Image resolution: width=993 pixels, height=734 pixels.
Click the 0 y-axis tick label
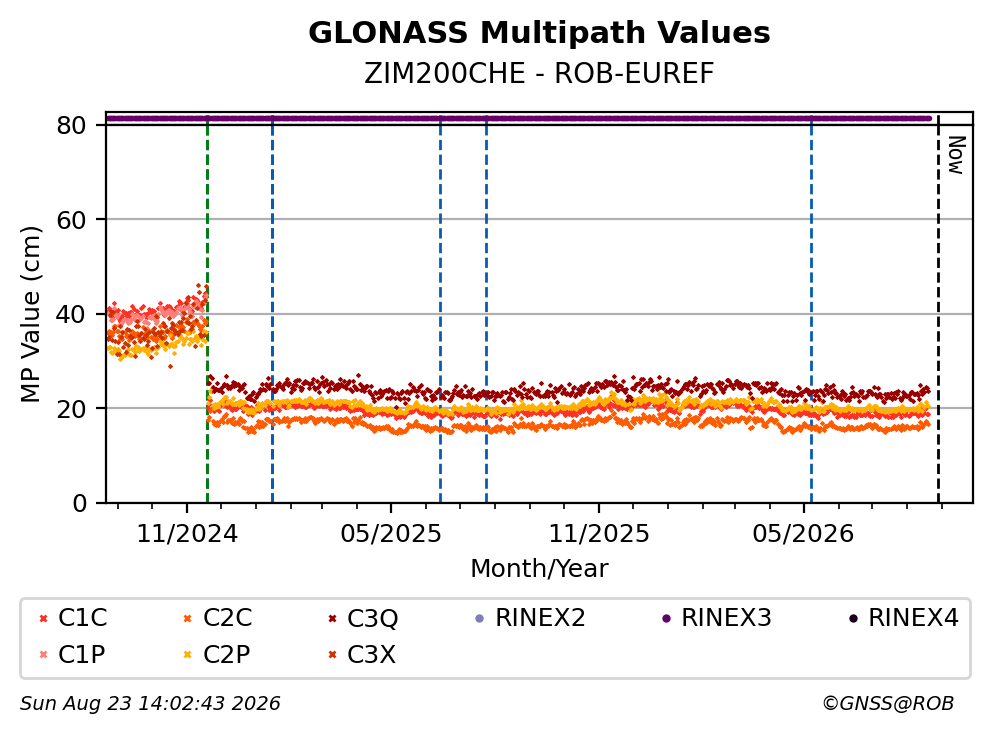tap(80, 503)
